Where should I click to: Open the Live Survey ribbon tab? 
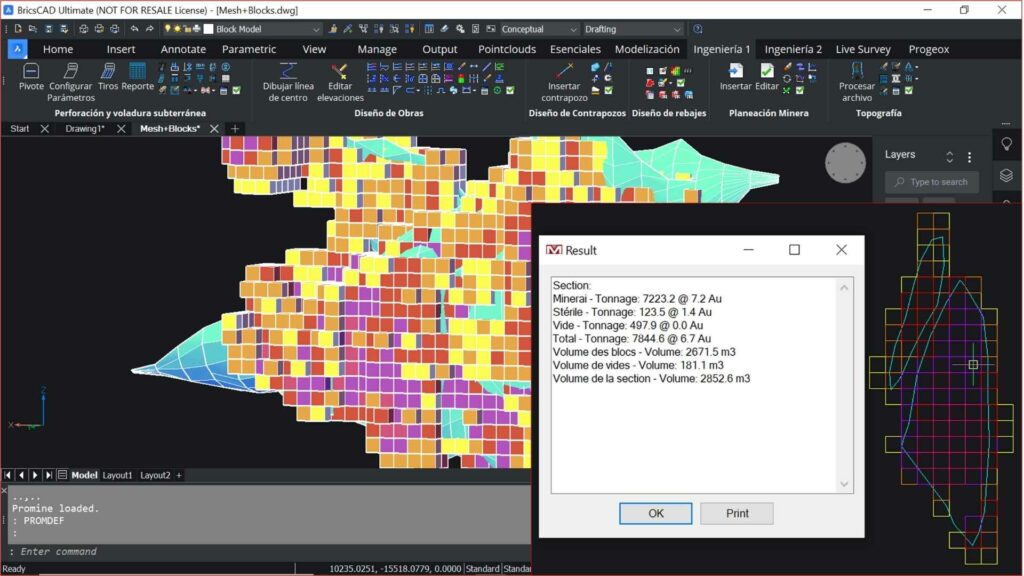[863, 49]
